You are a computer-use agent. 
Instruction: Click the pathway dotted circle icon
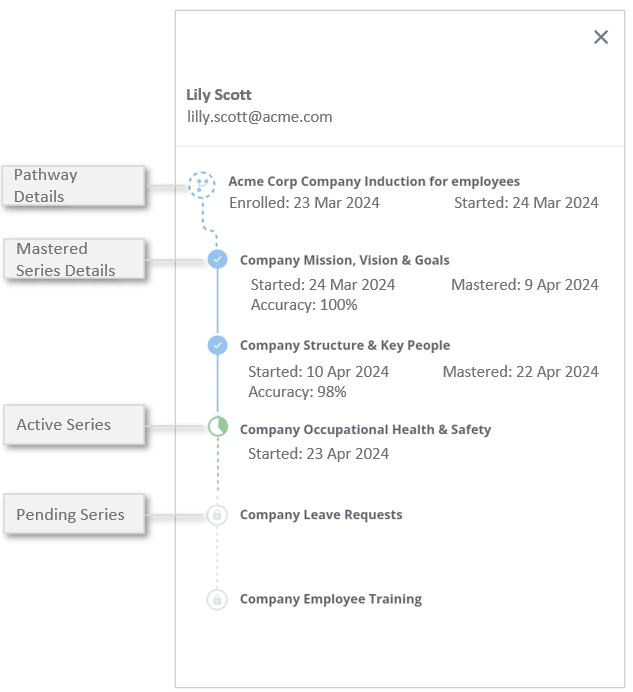[x=202, y=184]
